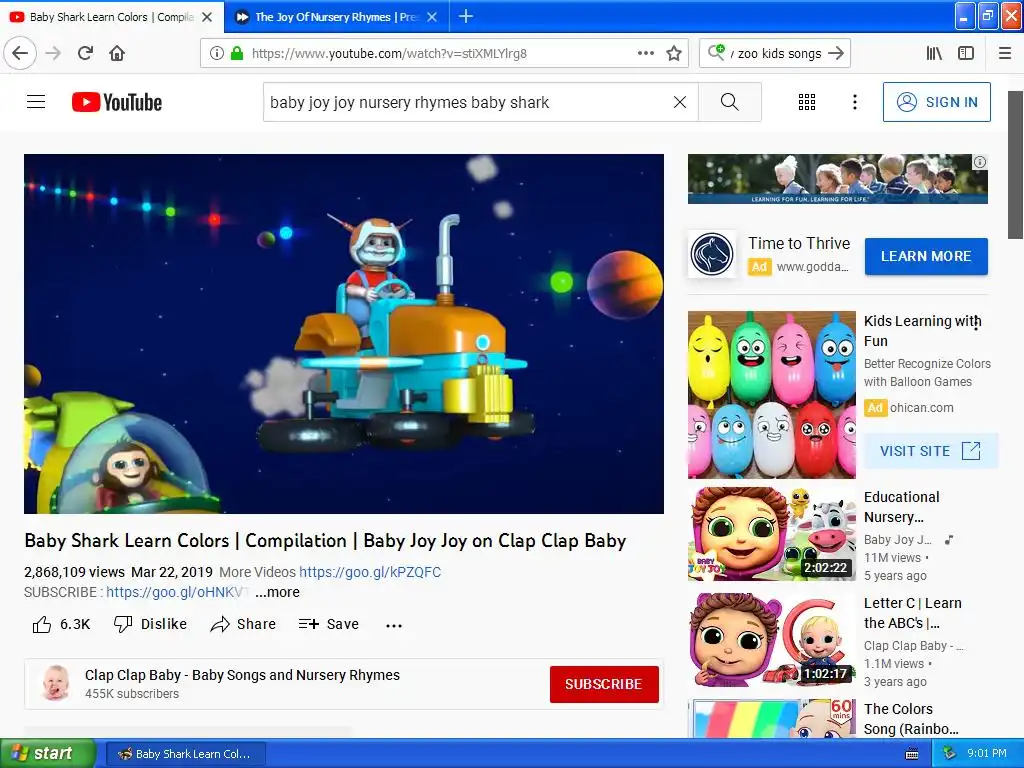Click the tray icon beside the clock
The image size is (1024, 768).
click(x=949, y=754)
